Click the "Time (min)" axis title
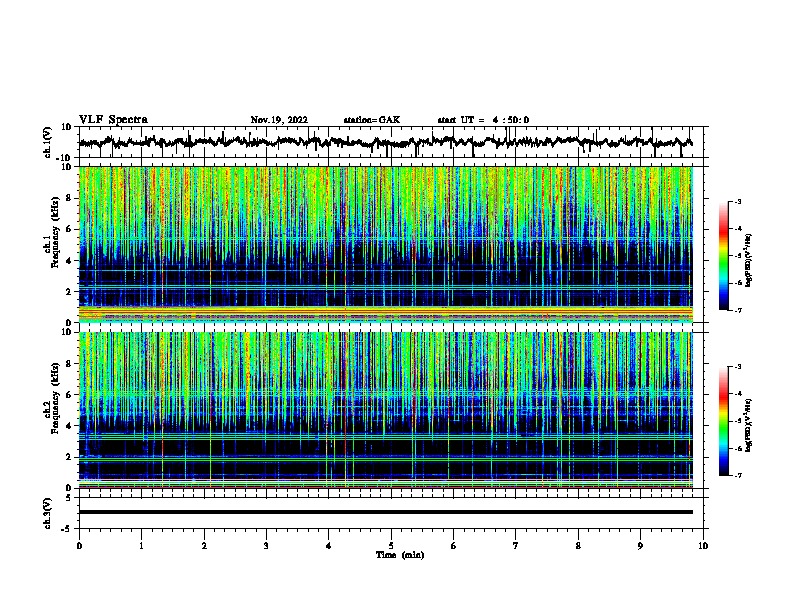Screen dimensions: 792x612 pos(400,555)
